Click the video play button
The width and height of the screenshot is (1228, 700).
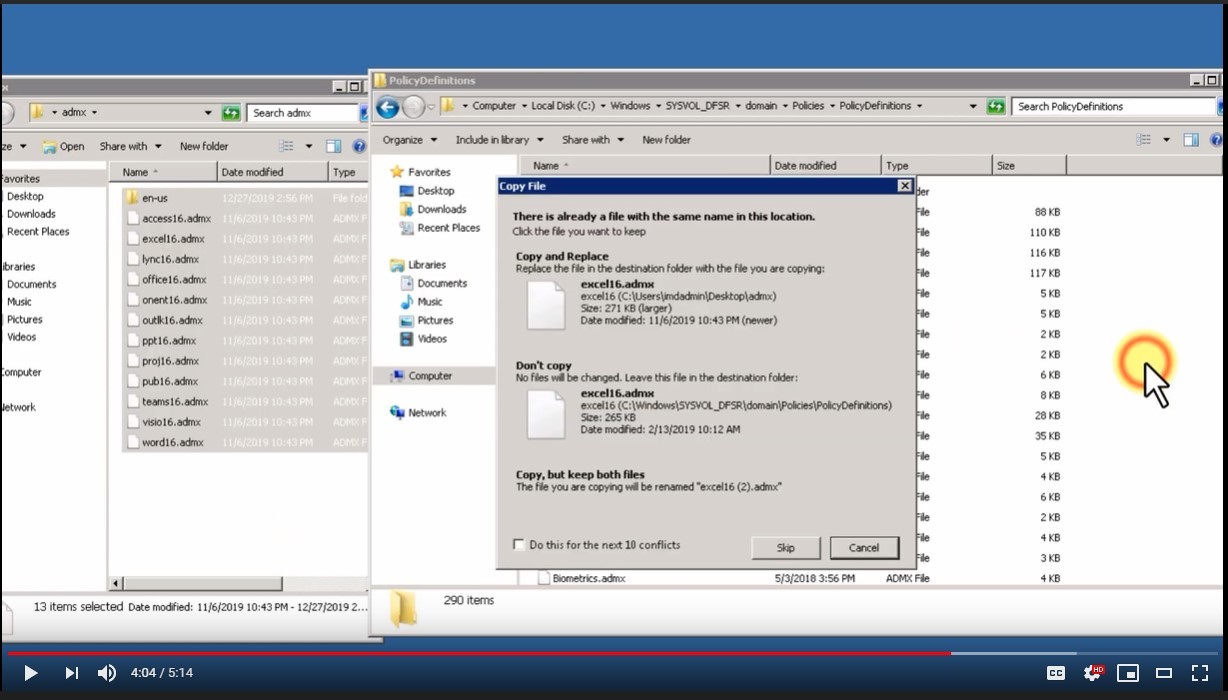click(x=31, y=673)
